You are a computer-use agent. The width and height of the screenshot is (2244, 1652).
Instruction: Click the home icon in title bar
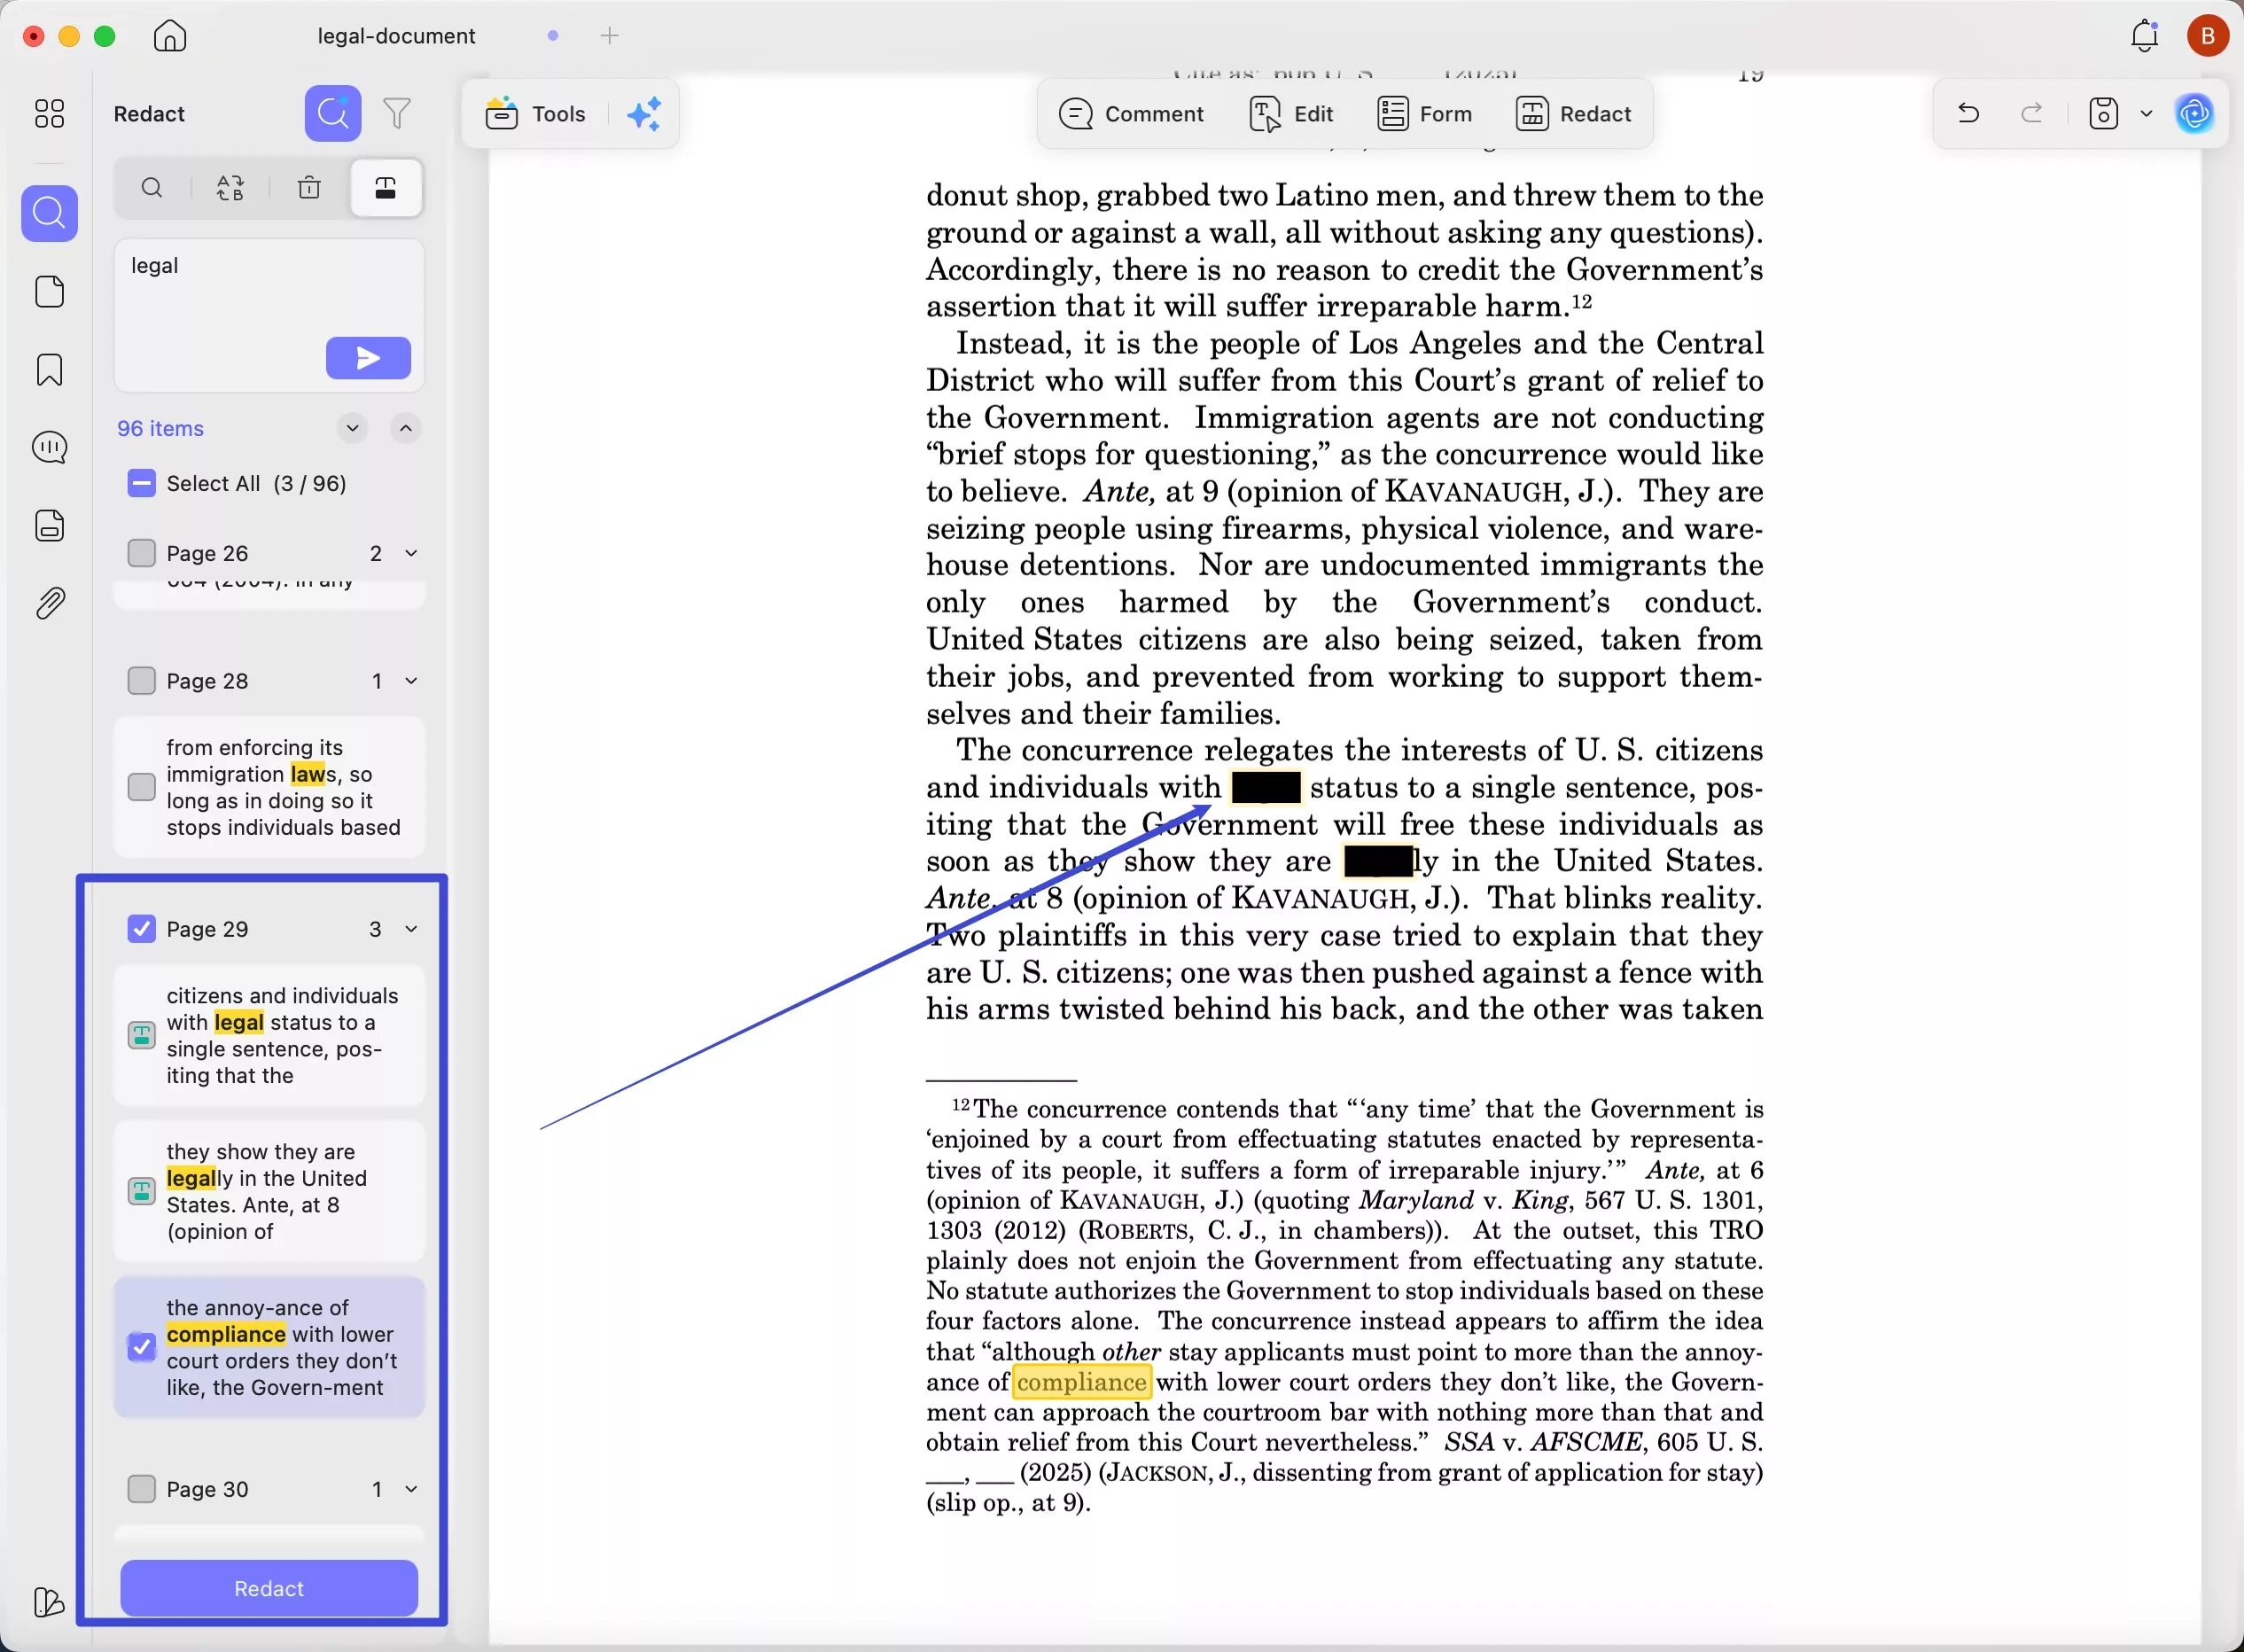point(170,36)
